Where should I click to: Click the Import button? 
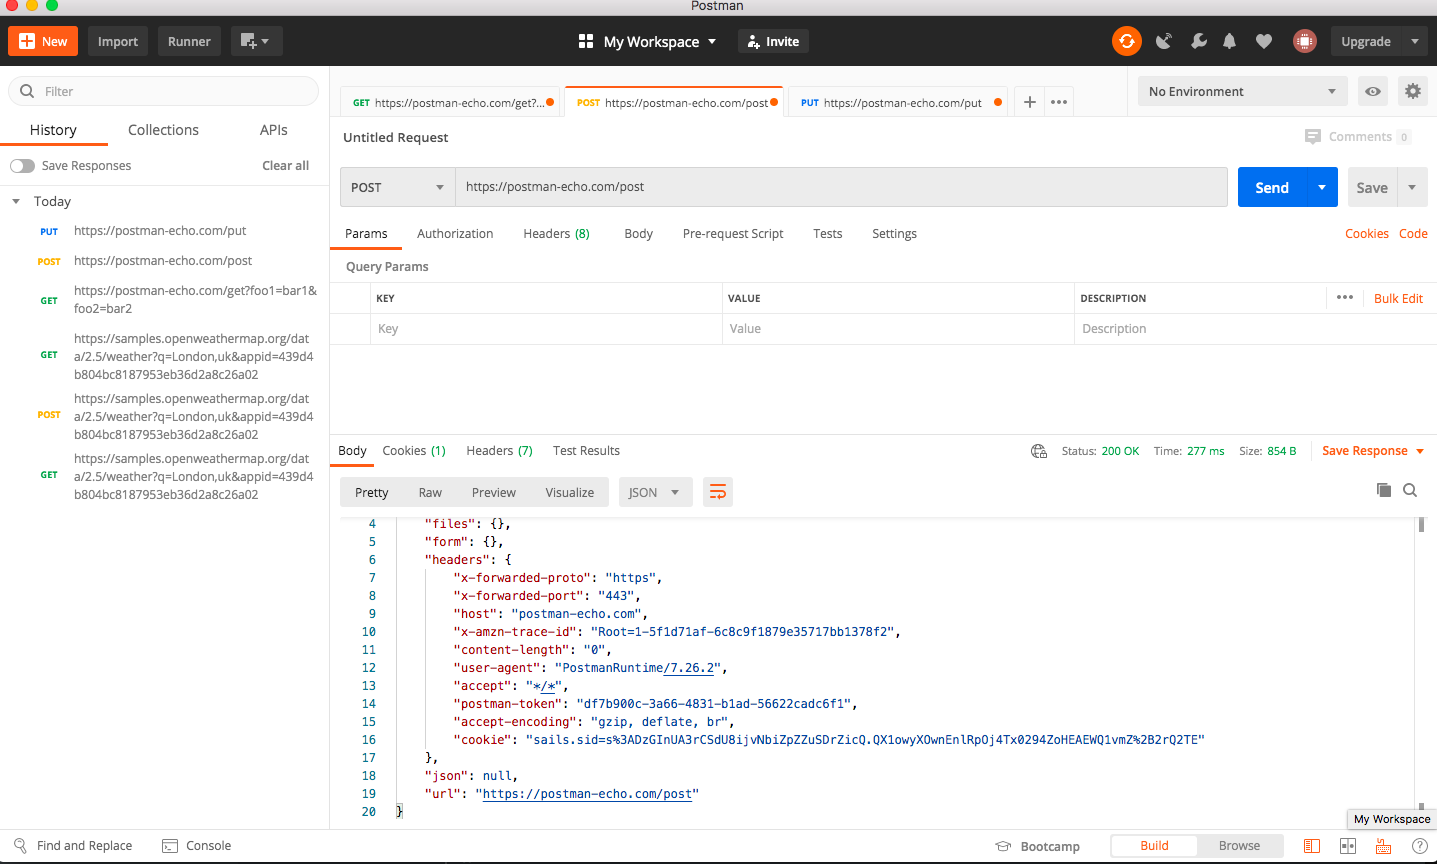coord(118,41)
